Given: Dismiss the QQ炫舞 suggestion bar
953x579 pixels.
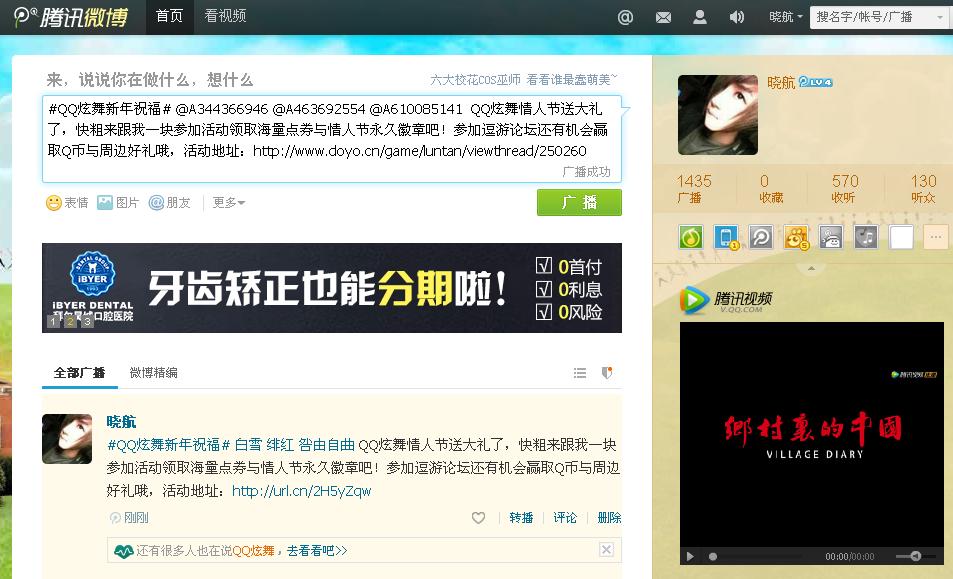Looking at the screenshot, I should (606, 550).
